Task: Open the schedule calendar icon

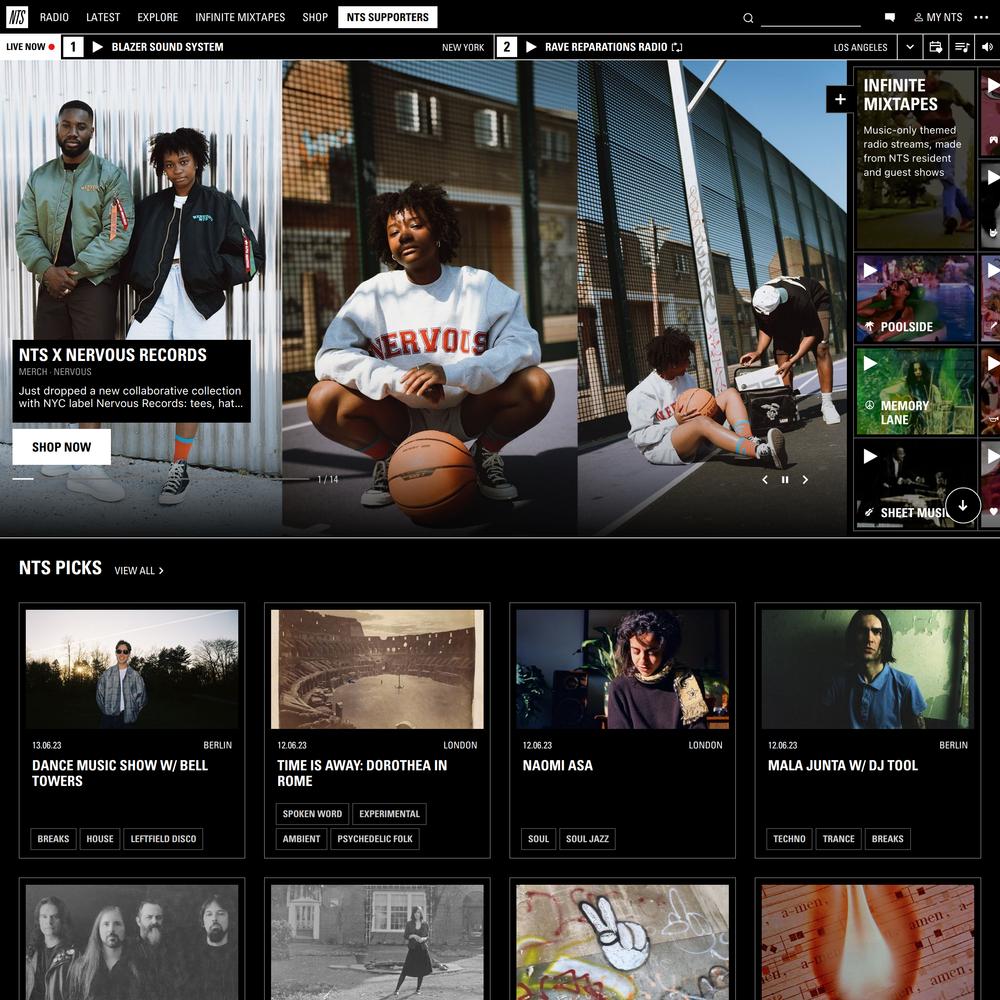Action: click(x=936, y=47)
